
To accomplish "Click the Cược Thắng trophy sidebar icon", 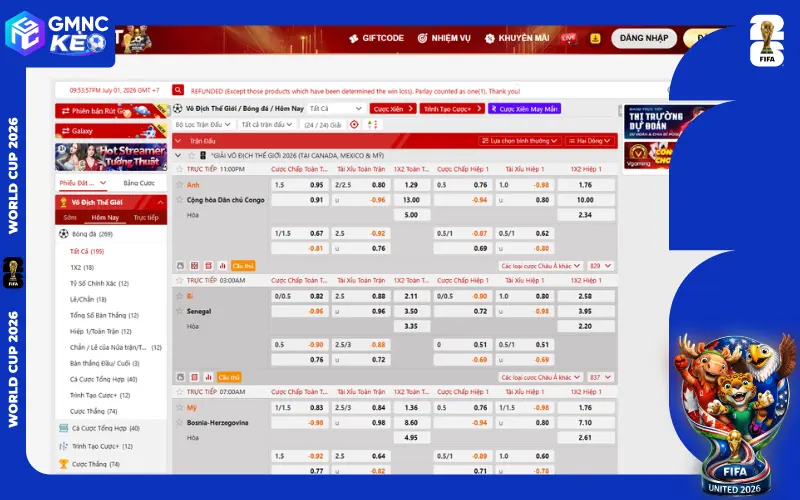I will (63, 464).
